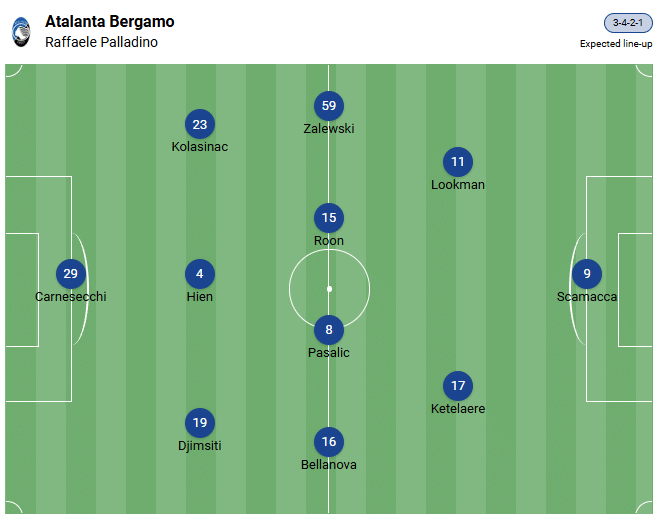Open the Scamacca name label

pyautogui.click(x=587, y=297)
